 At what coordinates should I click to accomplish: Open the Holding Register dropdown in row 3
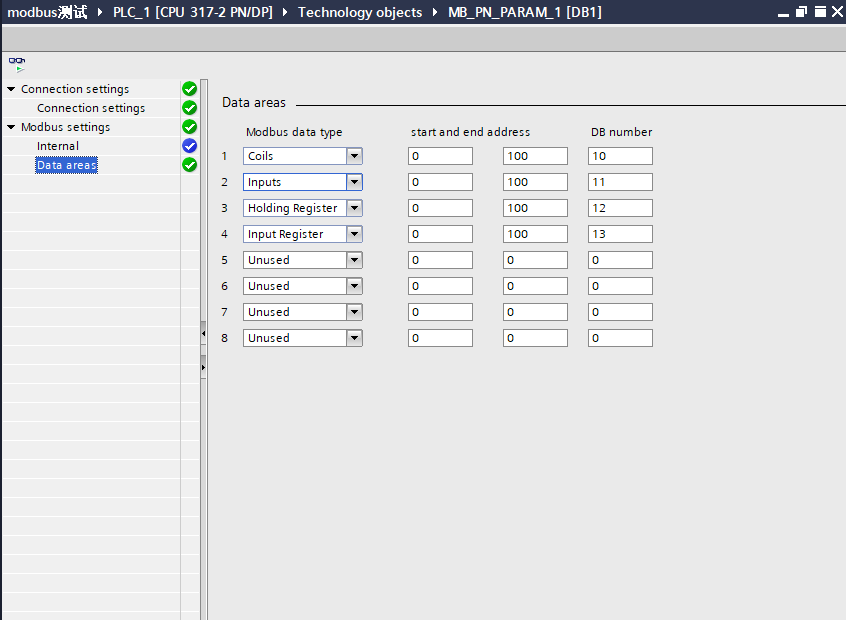coord(354,208)
